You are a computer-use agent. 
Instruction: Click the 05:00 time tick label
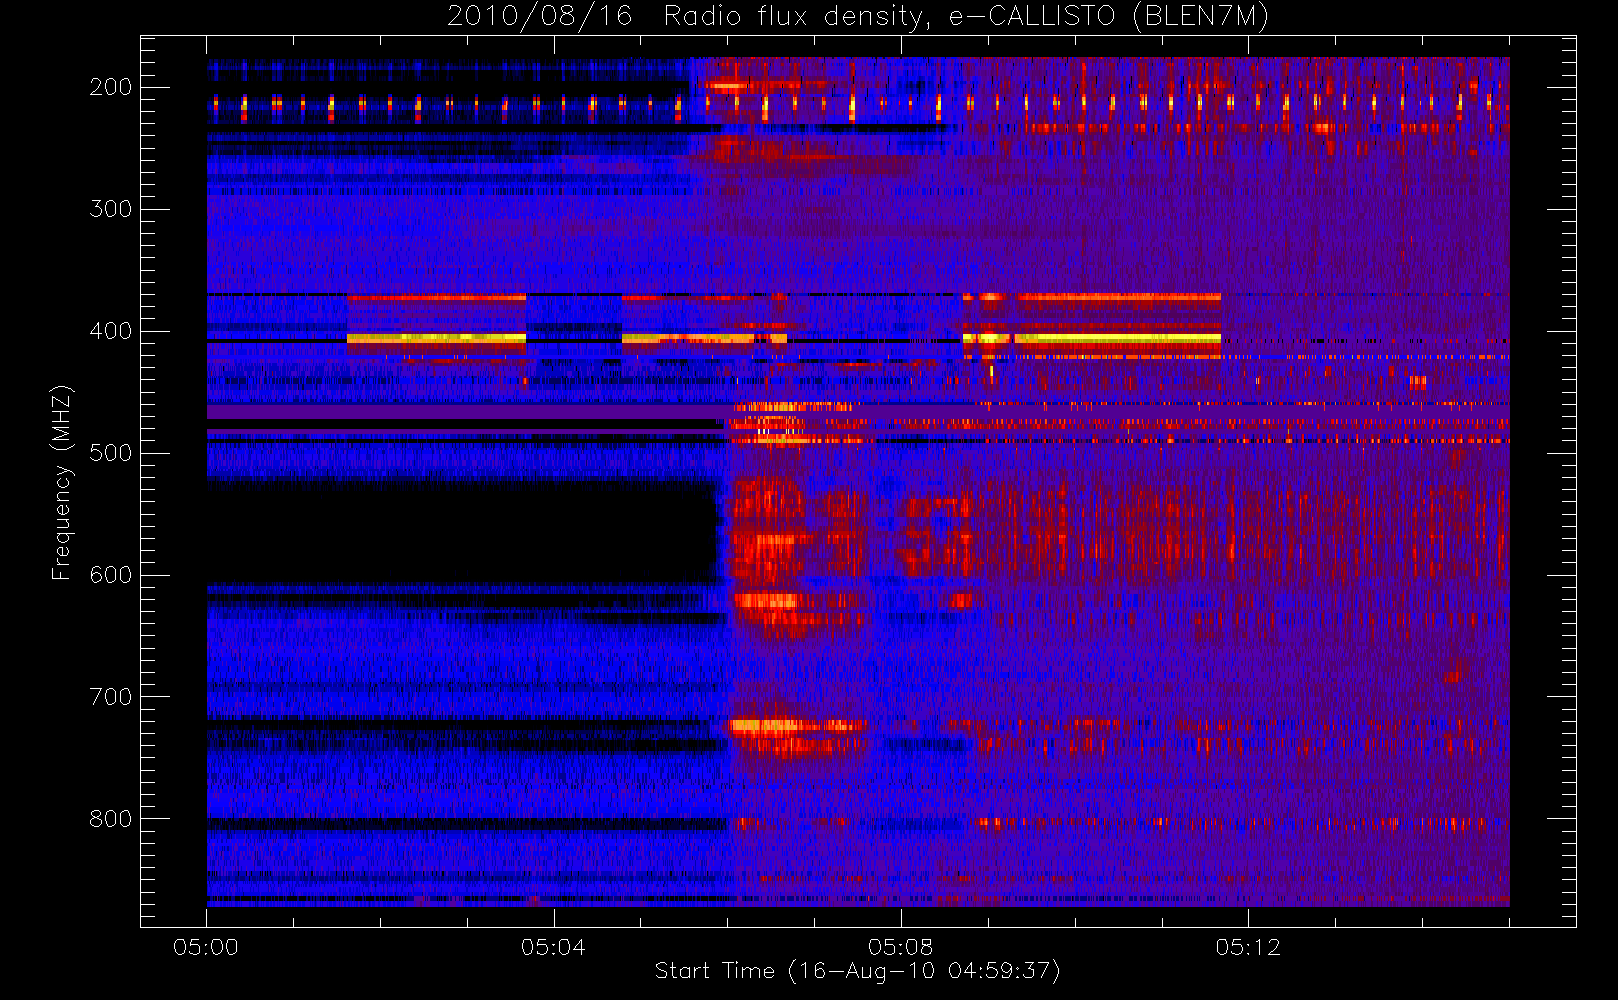click(206, 947)
